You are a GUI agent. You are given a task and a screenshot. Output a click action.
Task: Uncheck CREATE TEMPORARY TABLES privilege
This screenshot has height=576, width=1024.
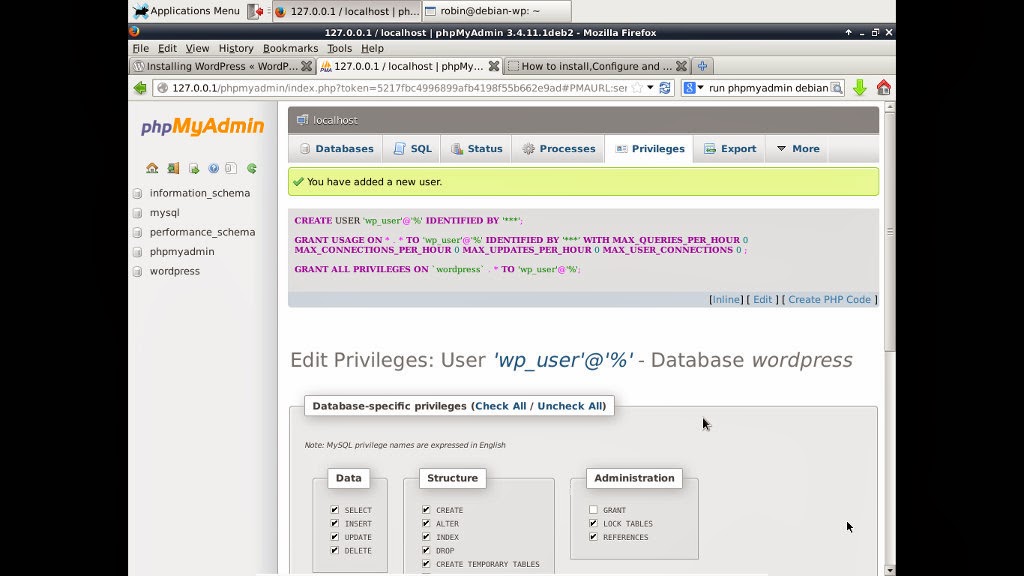tap(426, 564)
